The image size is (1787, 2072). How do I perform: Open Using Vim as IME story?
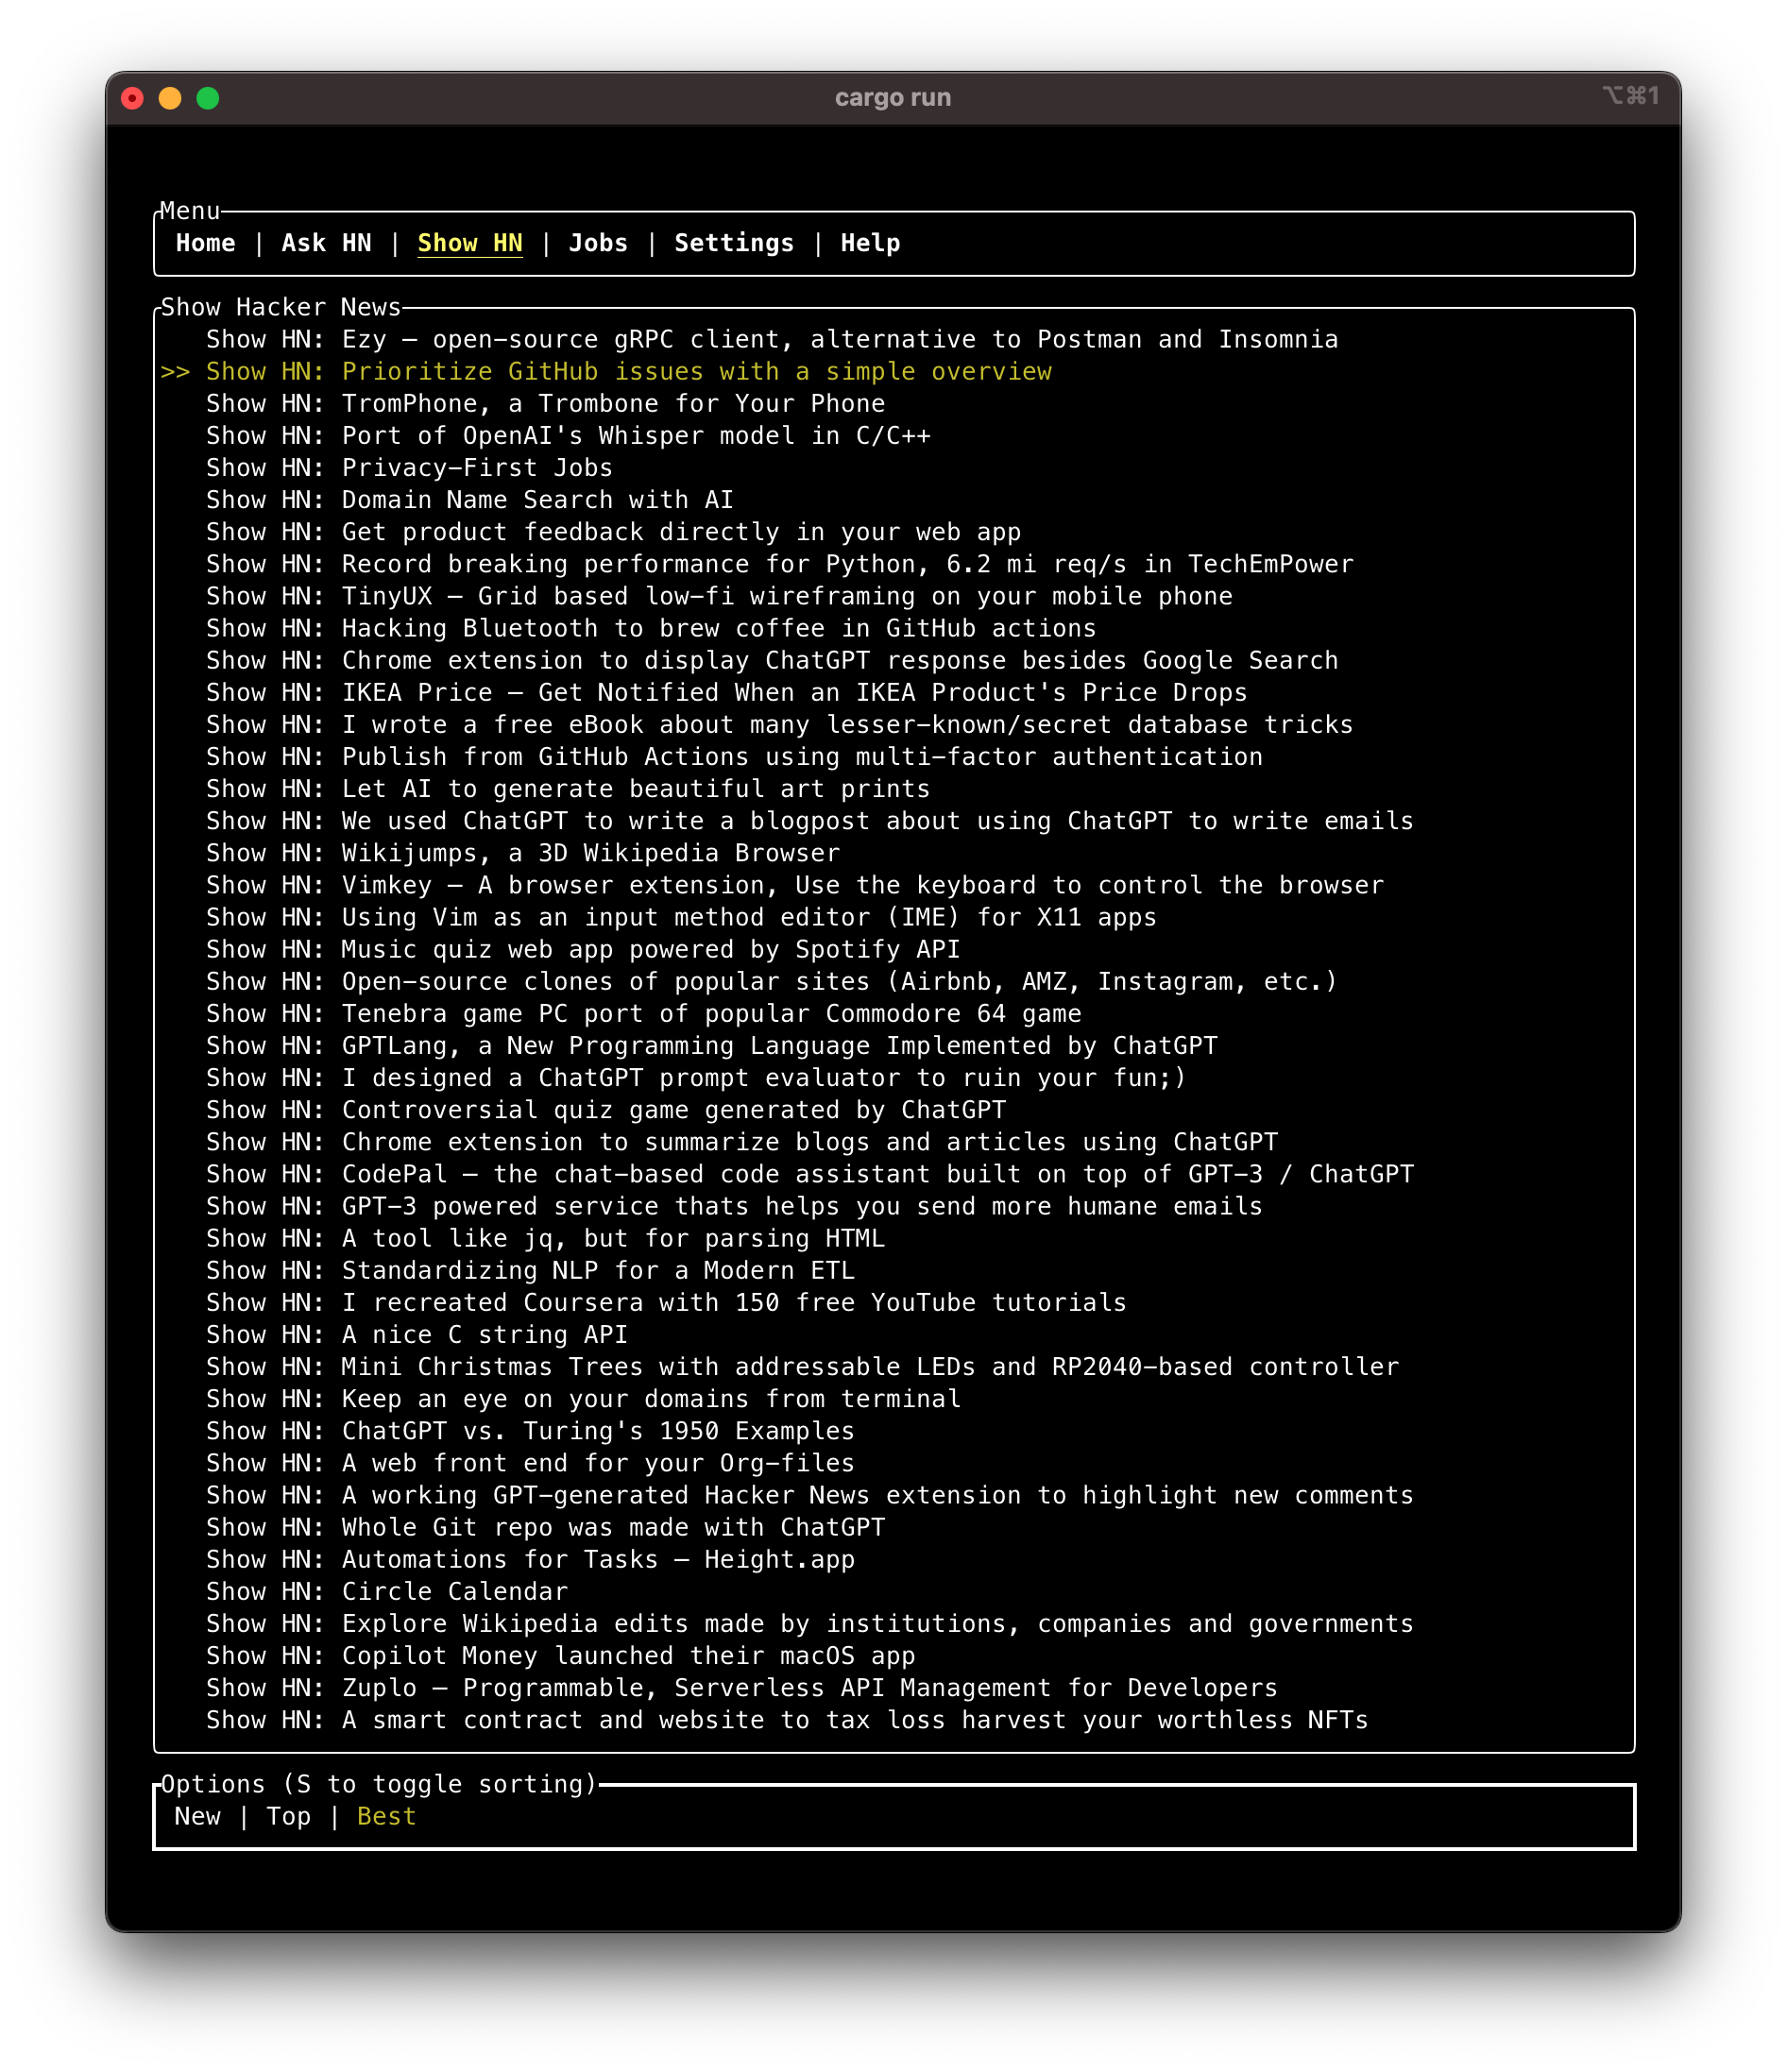click(x=681, y=917)
